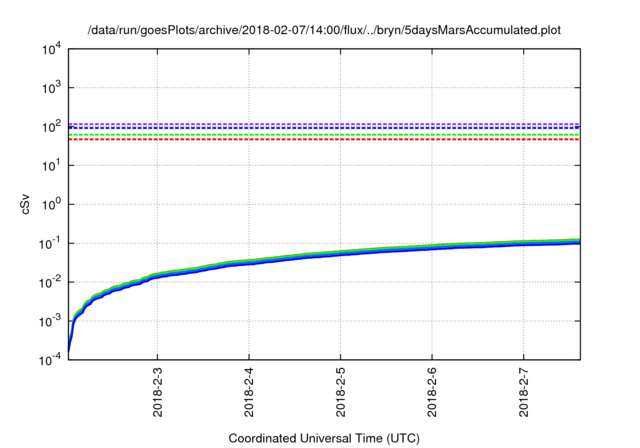The image size is (640, 448).
Task: Click the y-axis label 10^3
Action: [51, 87]
